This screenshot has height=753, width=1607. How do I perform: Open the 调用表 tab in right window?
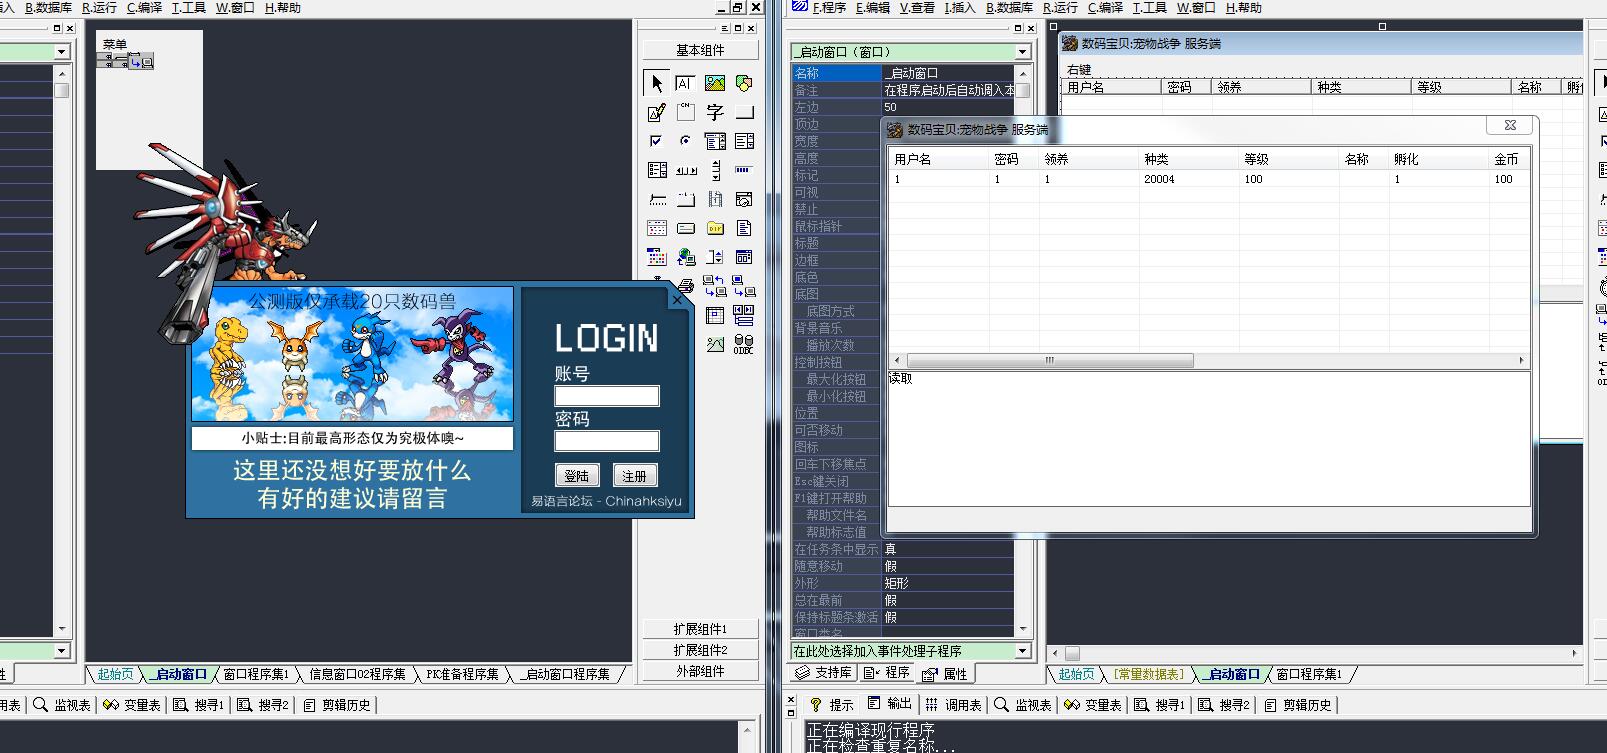tap(954, 705)
